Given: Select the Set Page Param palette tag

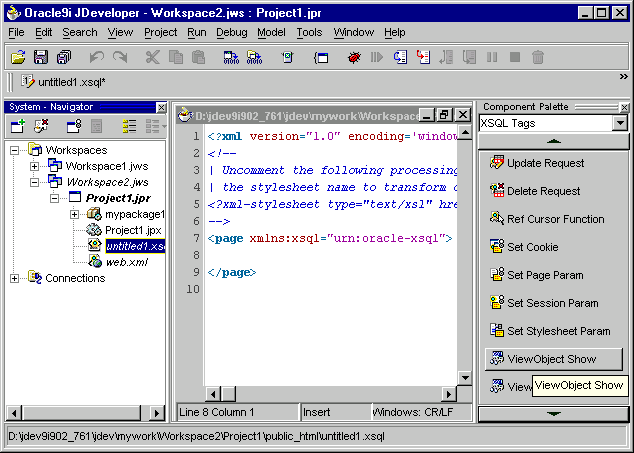Looking at the screenshot, I should [537, 275].
